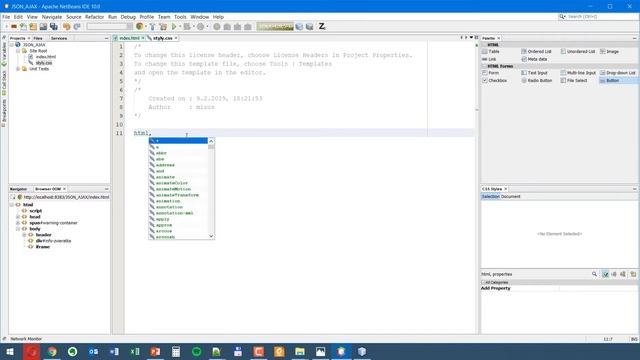The width and height of the screenshot is (640, 360).
Task: Select the Selection button in CSS Styles
Action: (x=491, y=197)
